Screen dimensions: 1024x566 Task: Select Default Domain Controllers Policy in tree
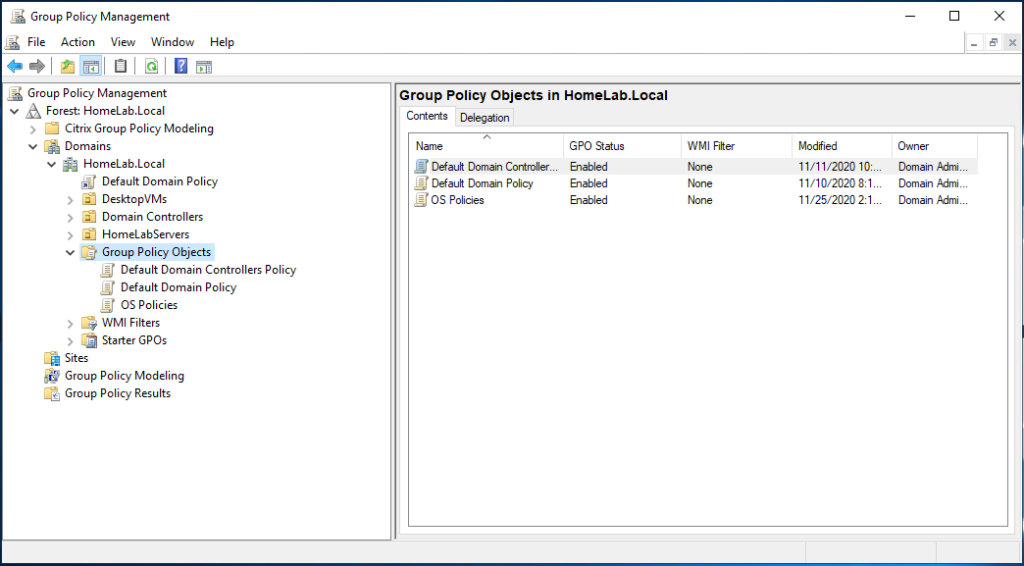[x=208, y=270]
